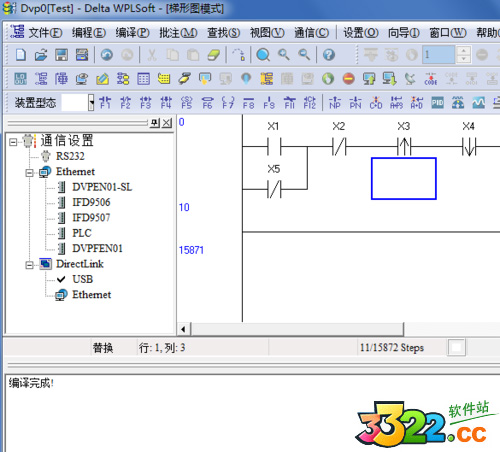Open the help question-mark icon
This screenshot has width=500, height=452.
(x=329, y=55)
